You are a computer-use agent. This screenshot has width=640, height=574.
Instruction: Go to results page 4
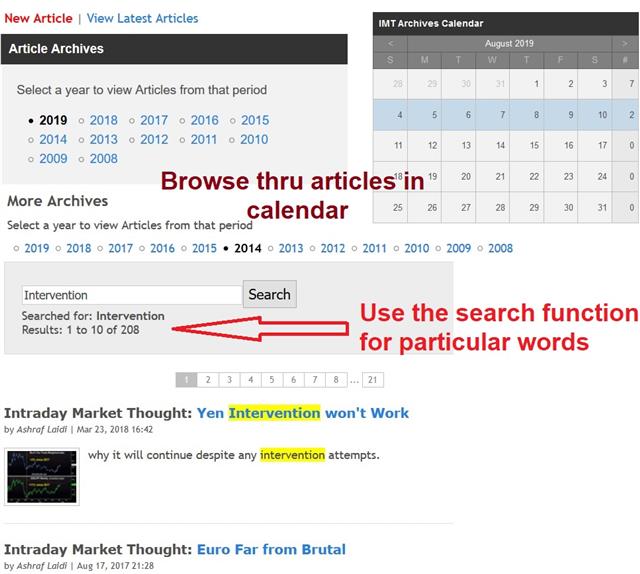[251, 380]
